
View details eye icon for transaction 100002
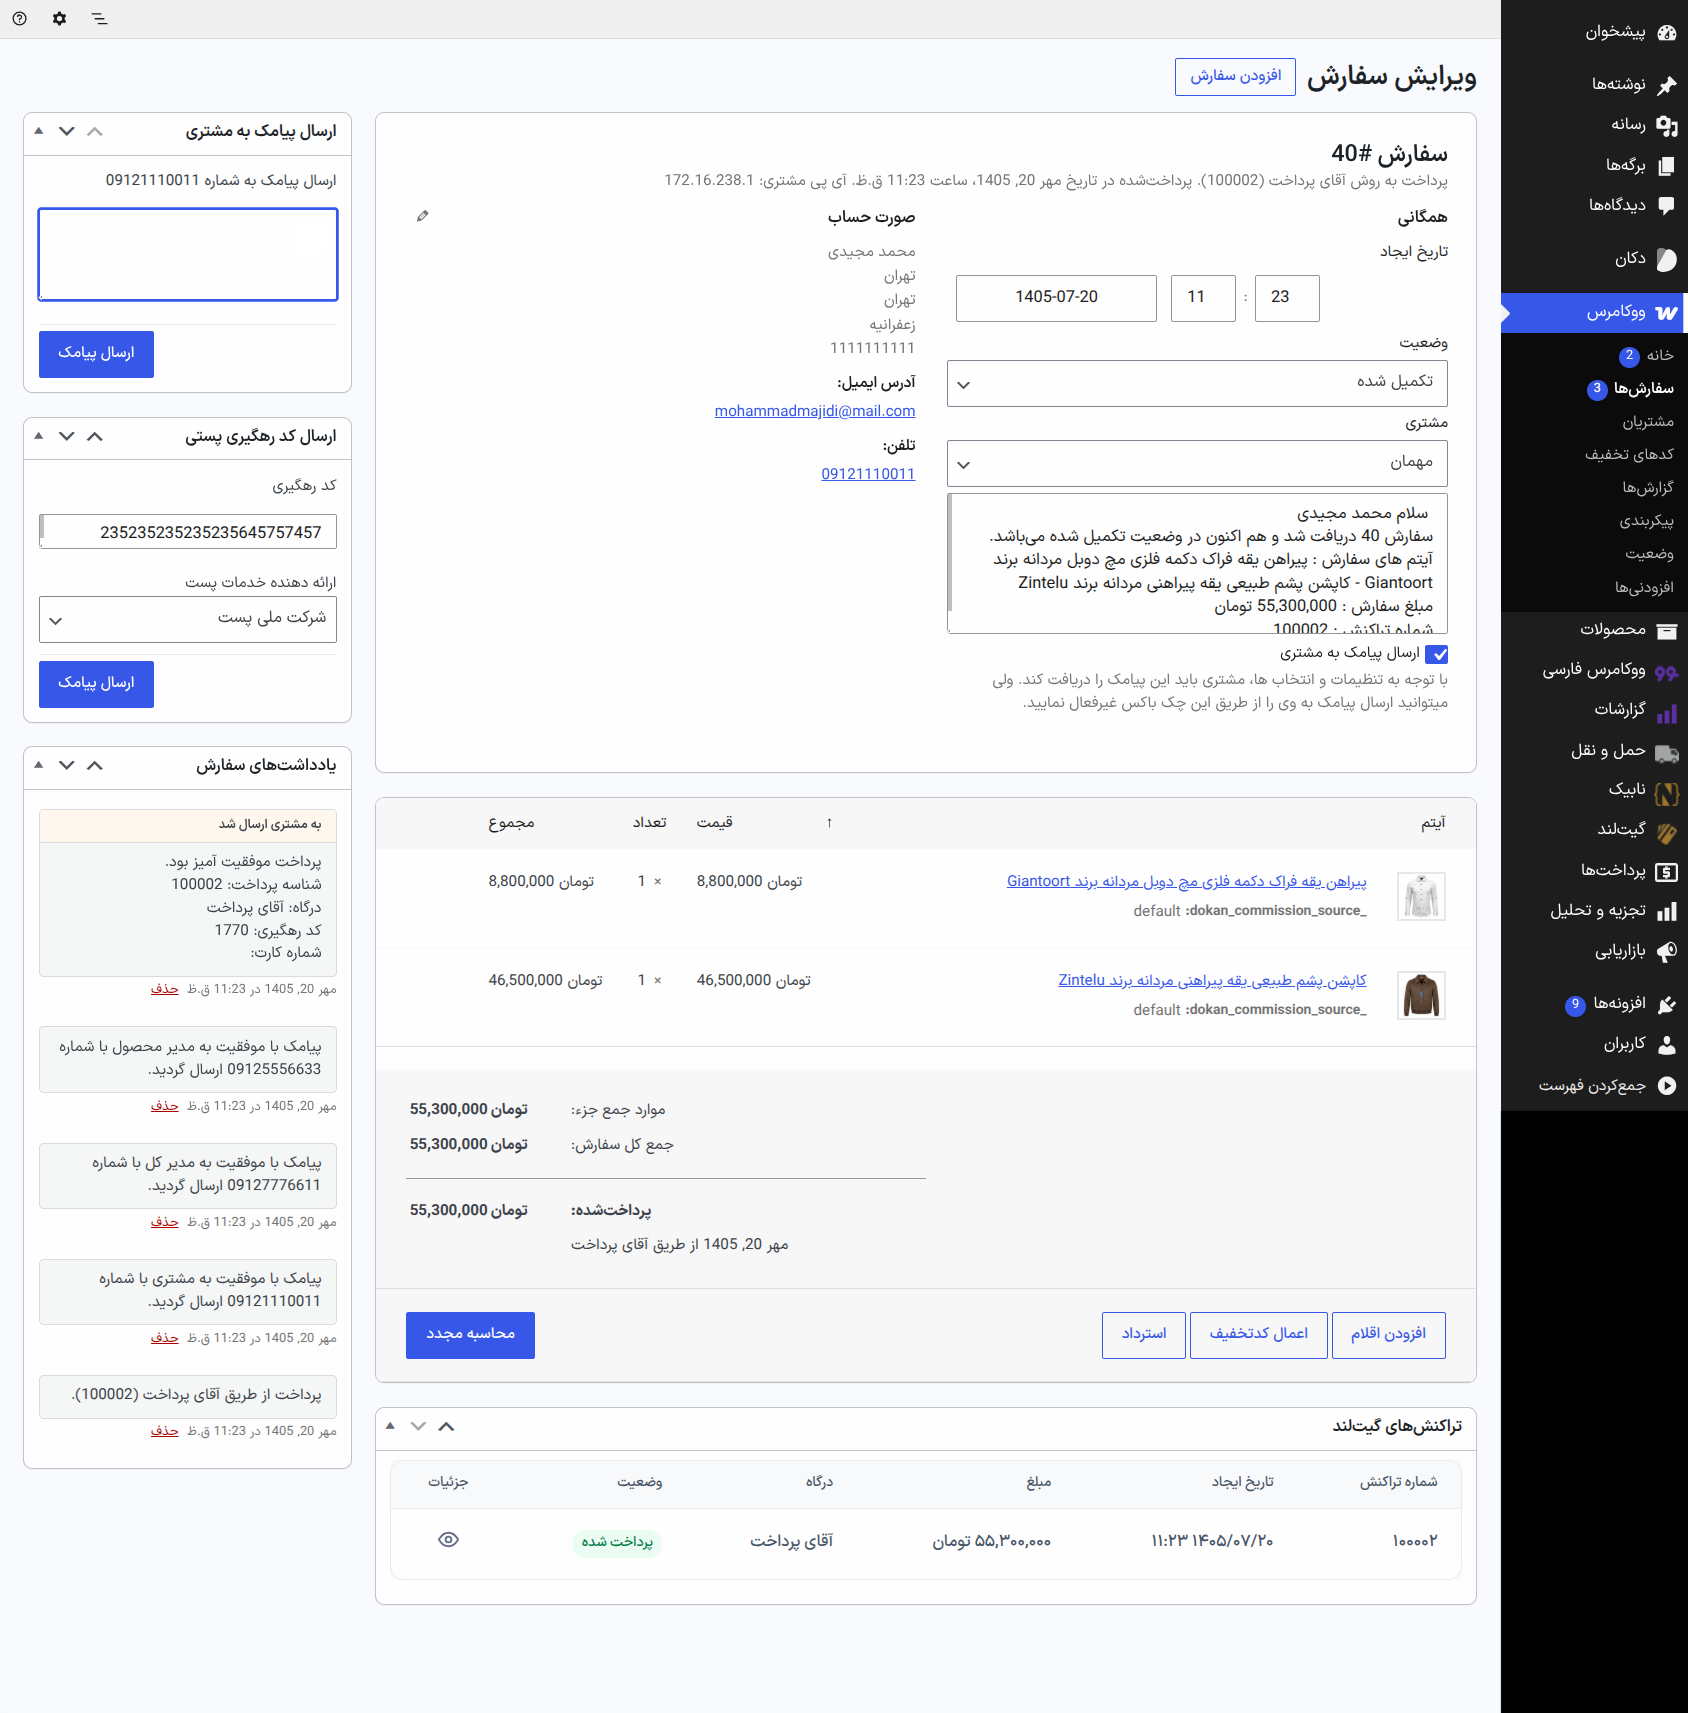click(x=448, y=1539)
